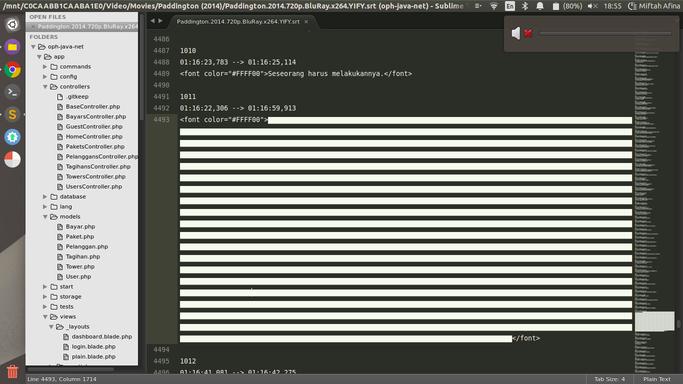Expand the storage folder
The width and height of the screenshot is (683, 384).
45,296
